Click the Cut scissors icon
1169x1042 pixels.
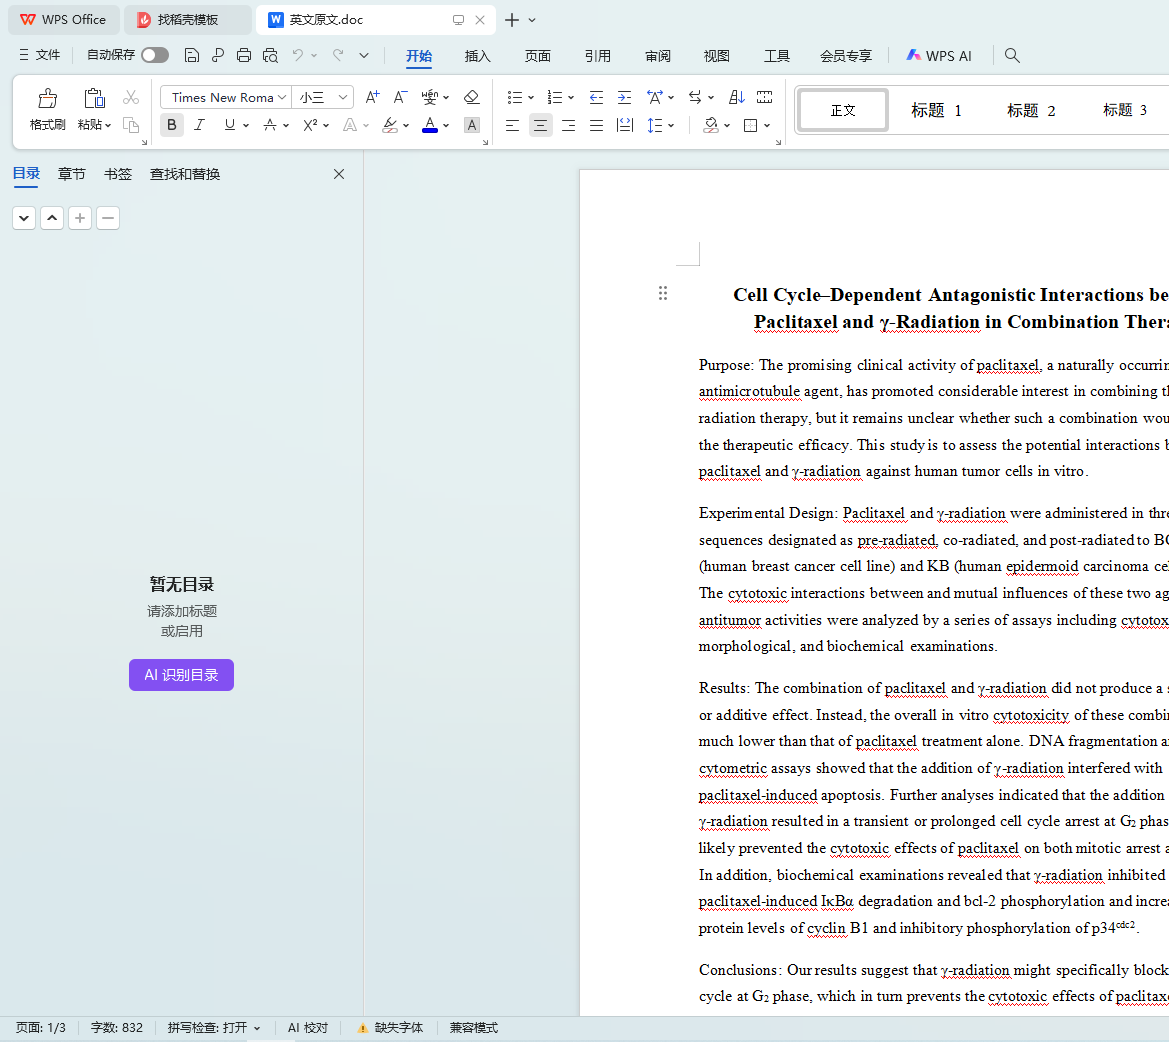[131, 97]
